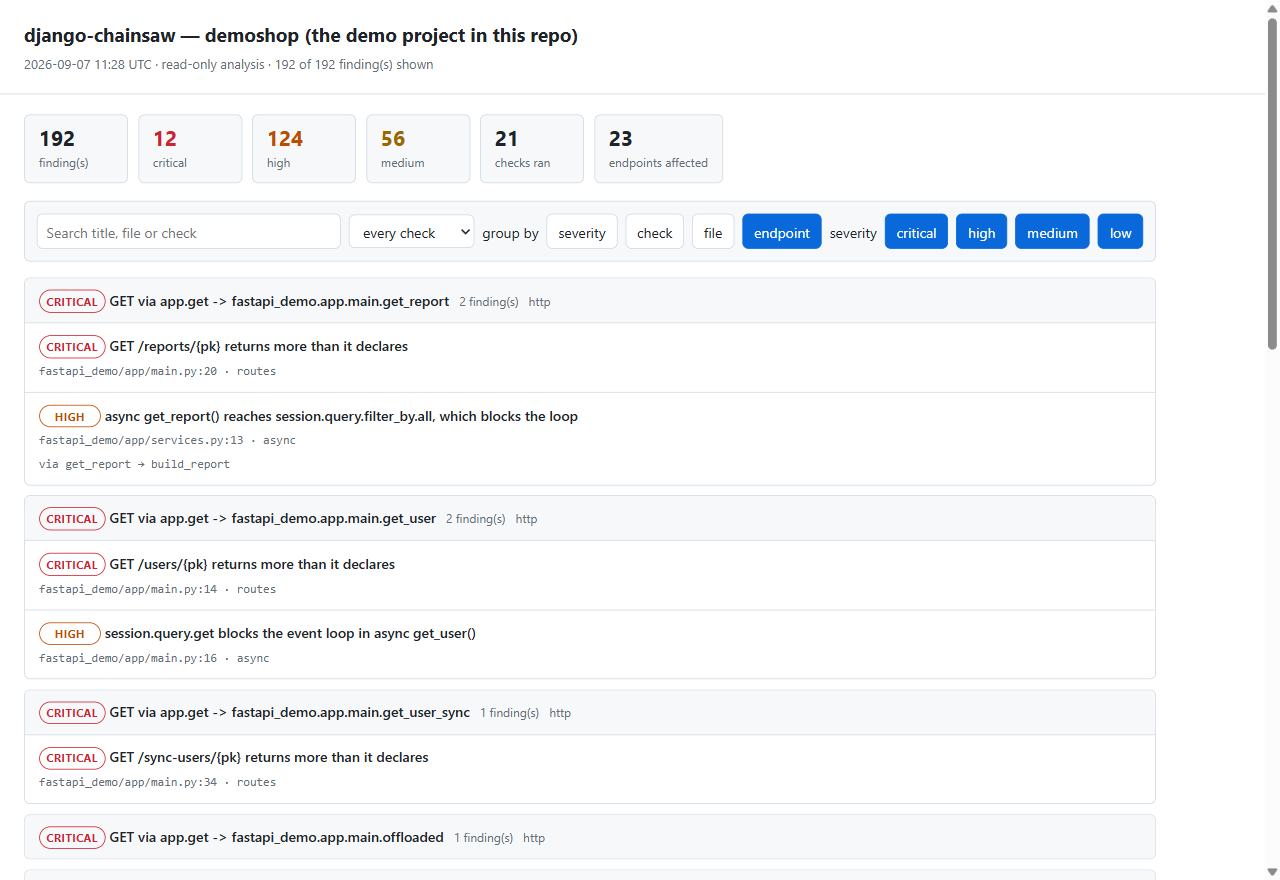Click the timestamp line '2026-09-07 11:28 UTC'

(88, 64)
